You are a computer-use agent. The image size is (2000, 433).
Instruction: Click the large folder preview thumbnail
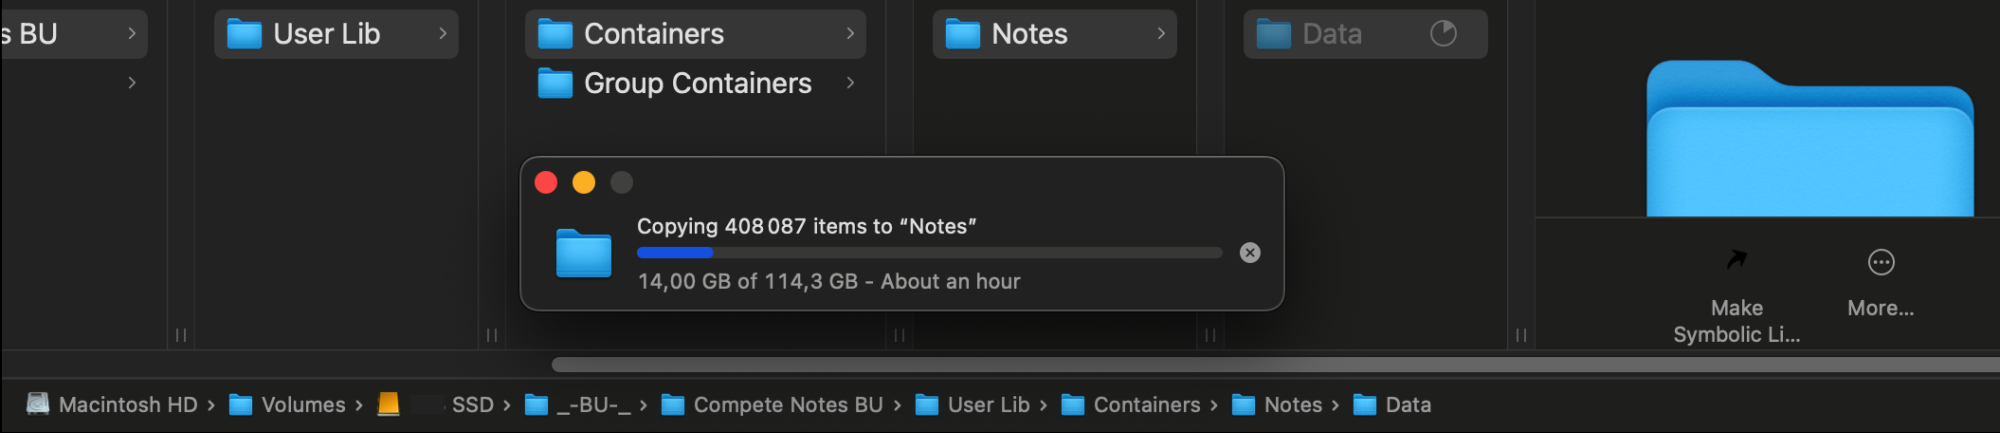pos(1809,140)
